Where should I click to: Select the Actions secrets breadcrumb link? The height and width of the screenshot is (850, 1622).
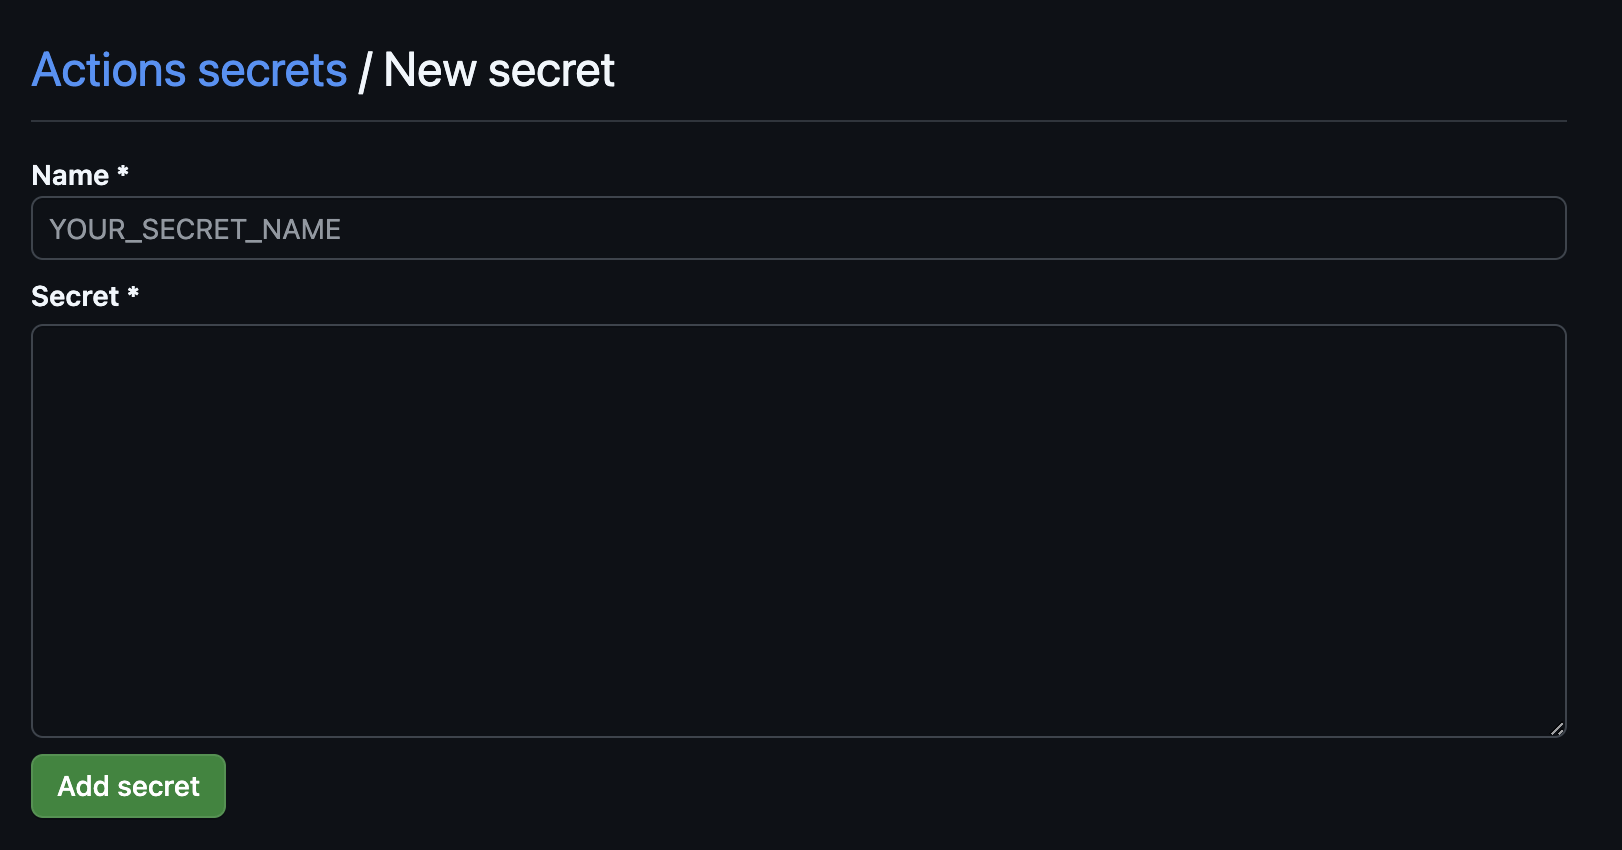(x=188, y=69)
